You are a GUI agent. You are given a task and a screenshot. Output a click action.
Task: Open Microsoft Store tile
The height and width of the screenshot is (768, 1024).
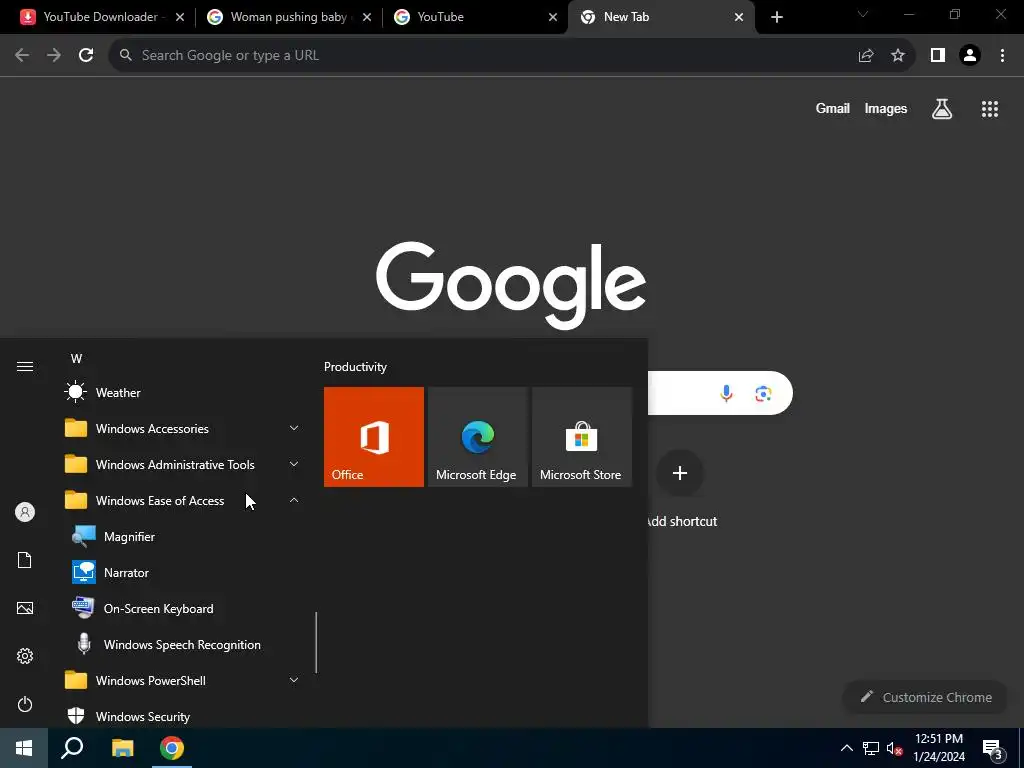point(582,437)
